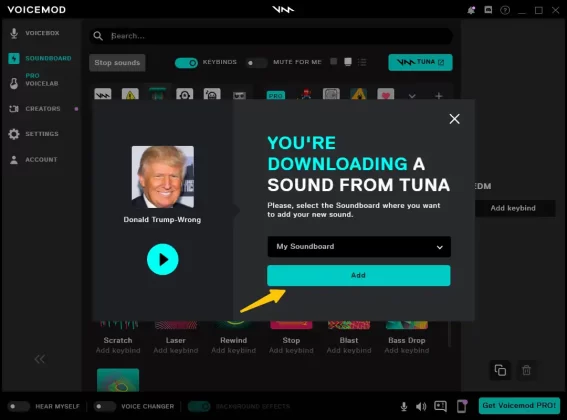567x420 pixels.
Task: Toggle the Keybinds switch
Action: point(186,63)
